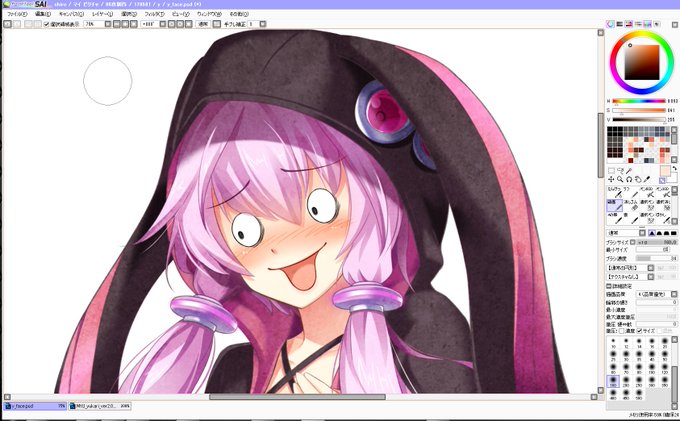The height and width of the screenshot is (421, 680).
Task: Click inside the saturation-value color square
Action: [x=642, y=62]
